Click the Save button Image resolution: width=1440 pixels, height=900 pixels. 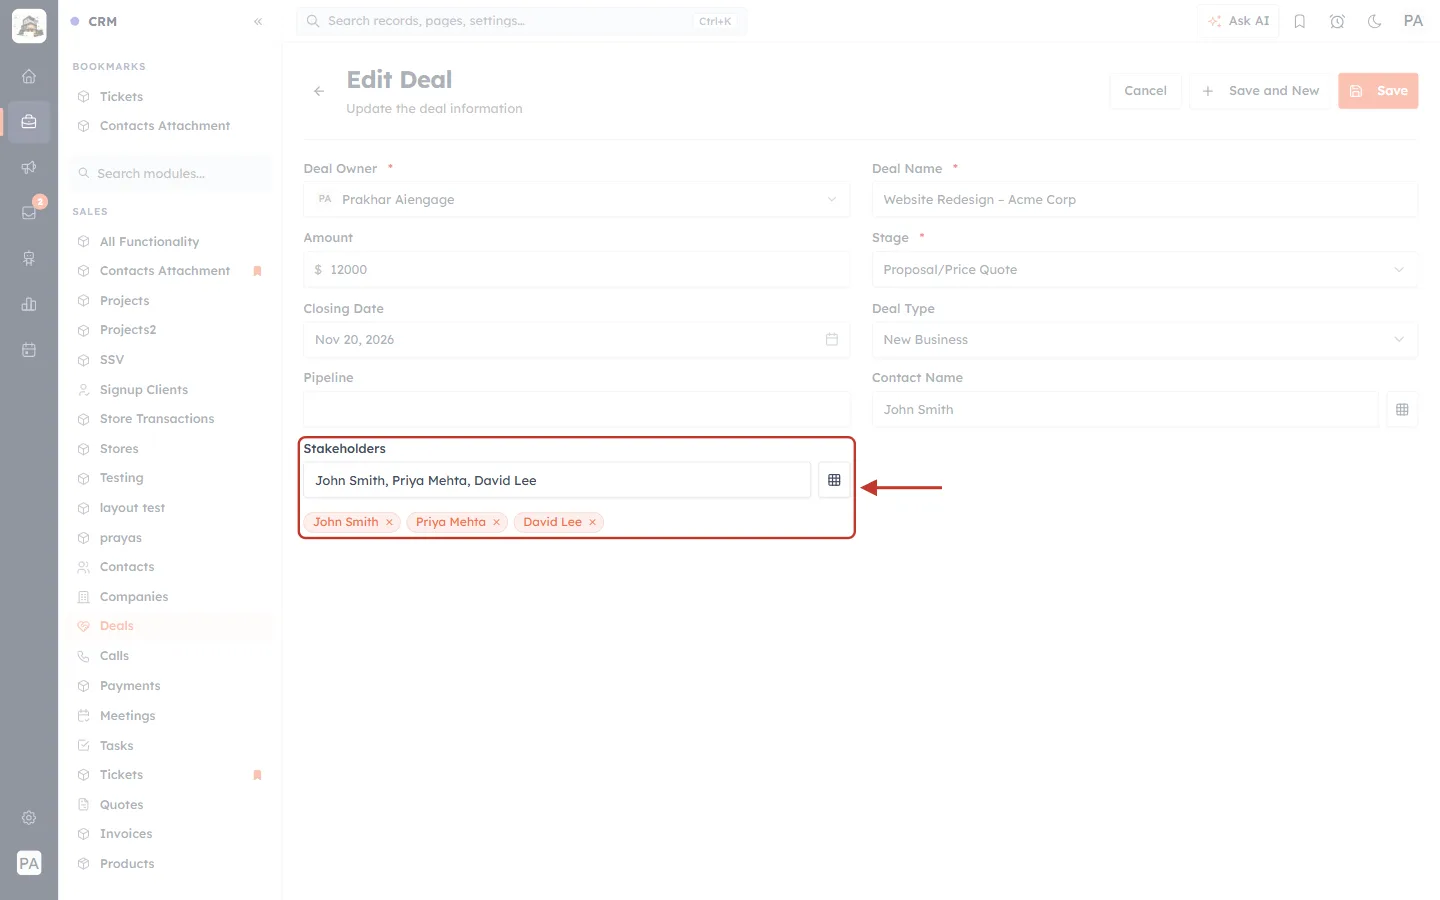coord(1378,91)
